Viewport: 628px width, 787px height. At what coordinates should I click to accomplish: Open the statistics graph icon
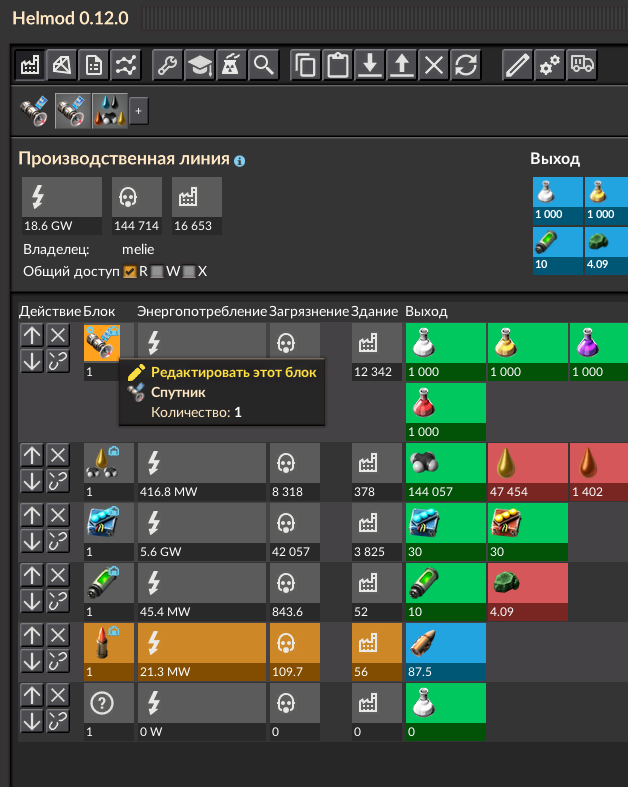point(126,65)
